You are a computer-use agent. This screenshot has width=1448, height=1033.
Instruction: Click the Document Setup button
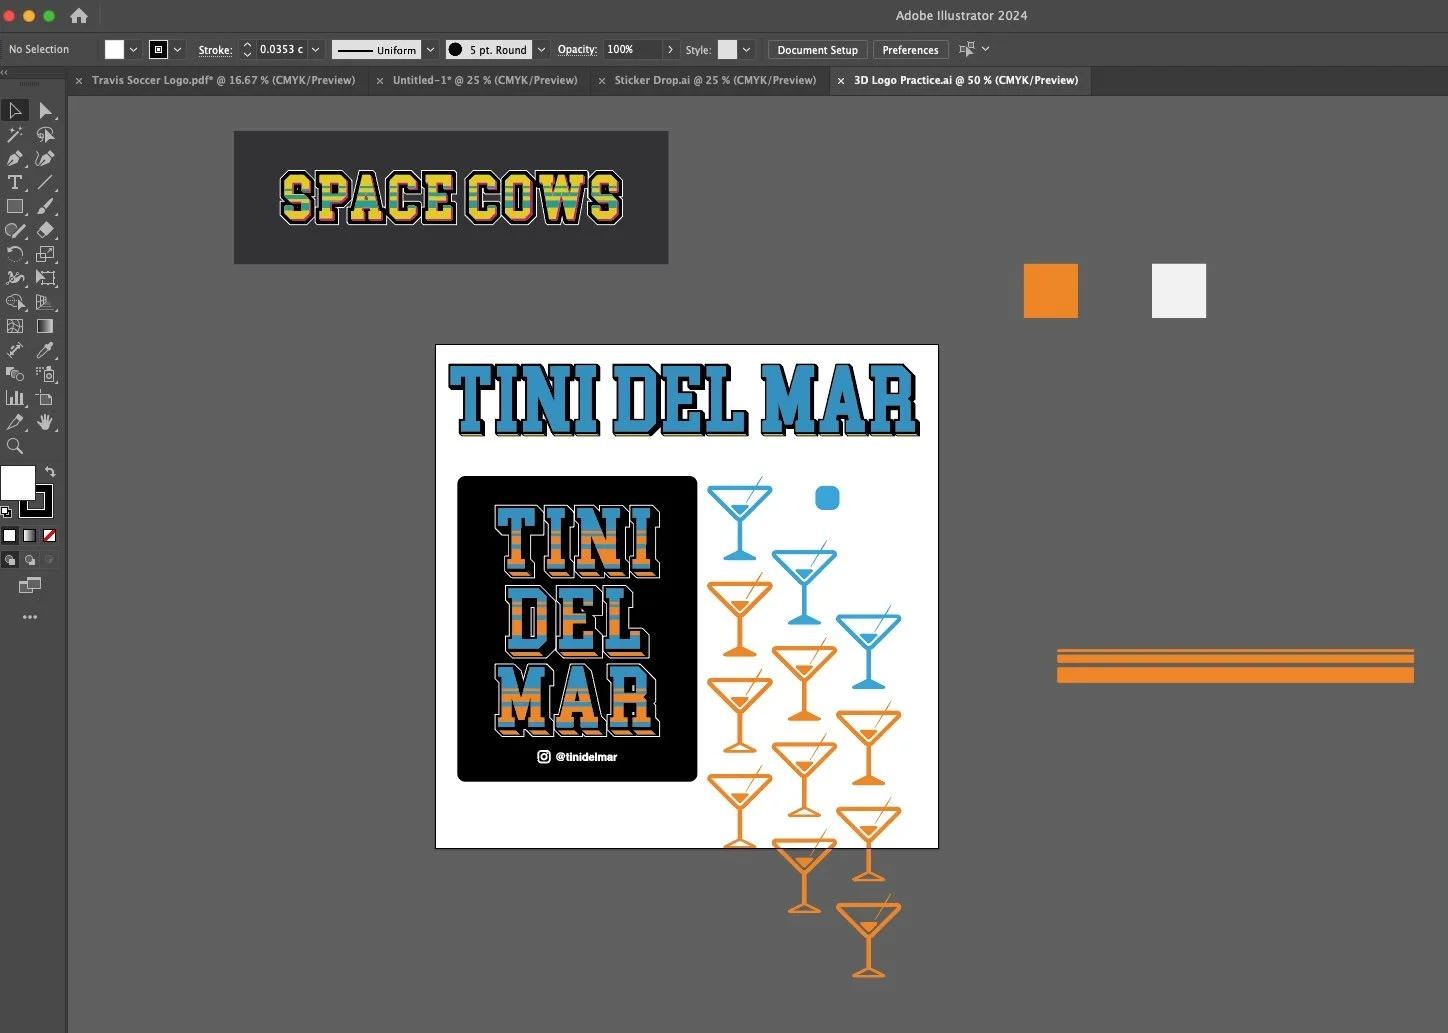pos(817,50)
